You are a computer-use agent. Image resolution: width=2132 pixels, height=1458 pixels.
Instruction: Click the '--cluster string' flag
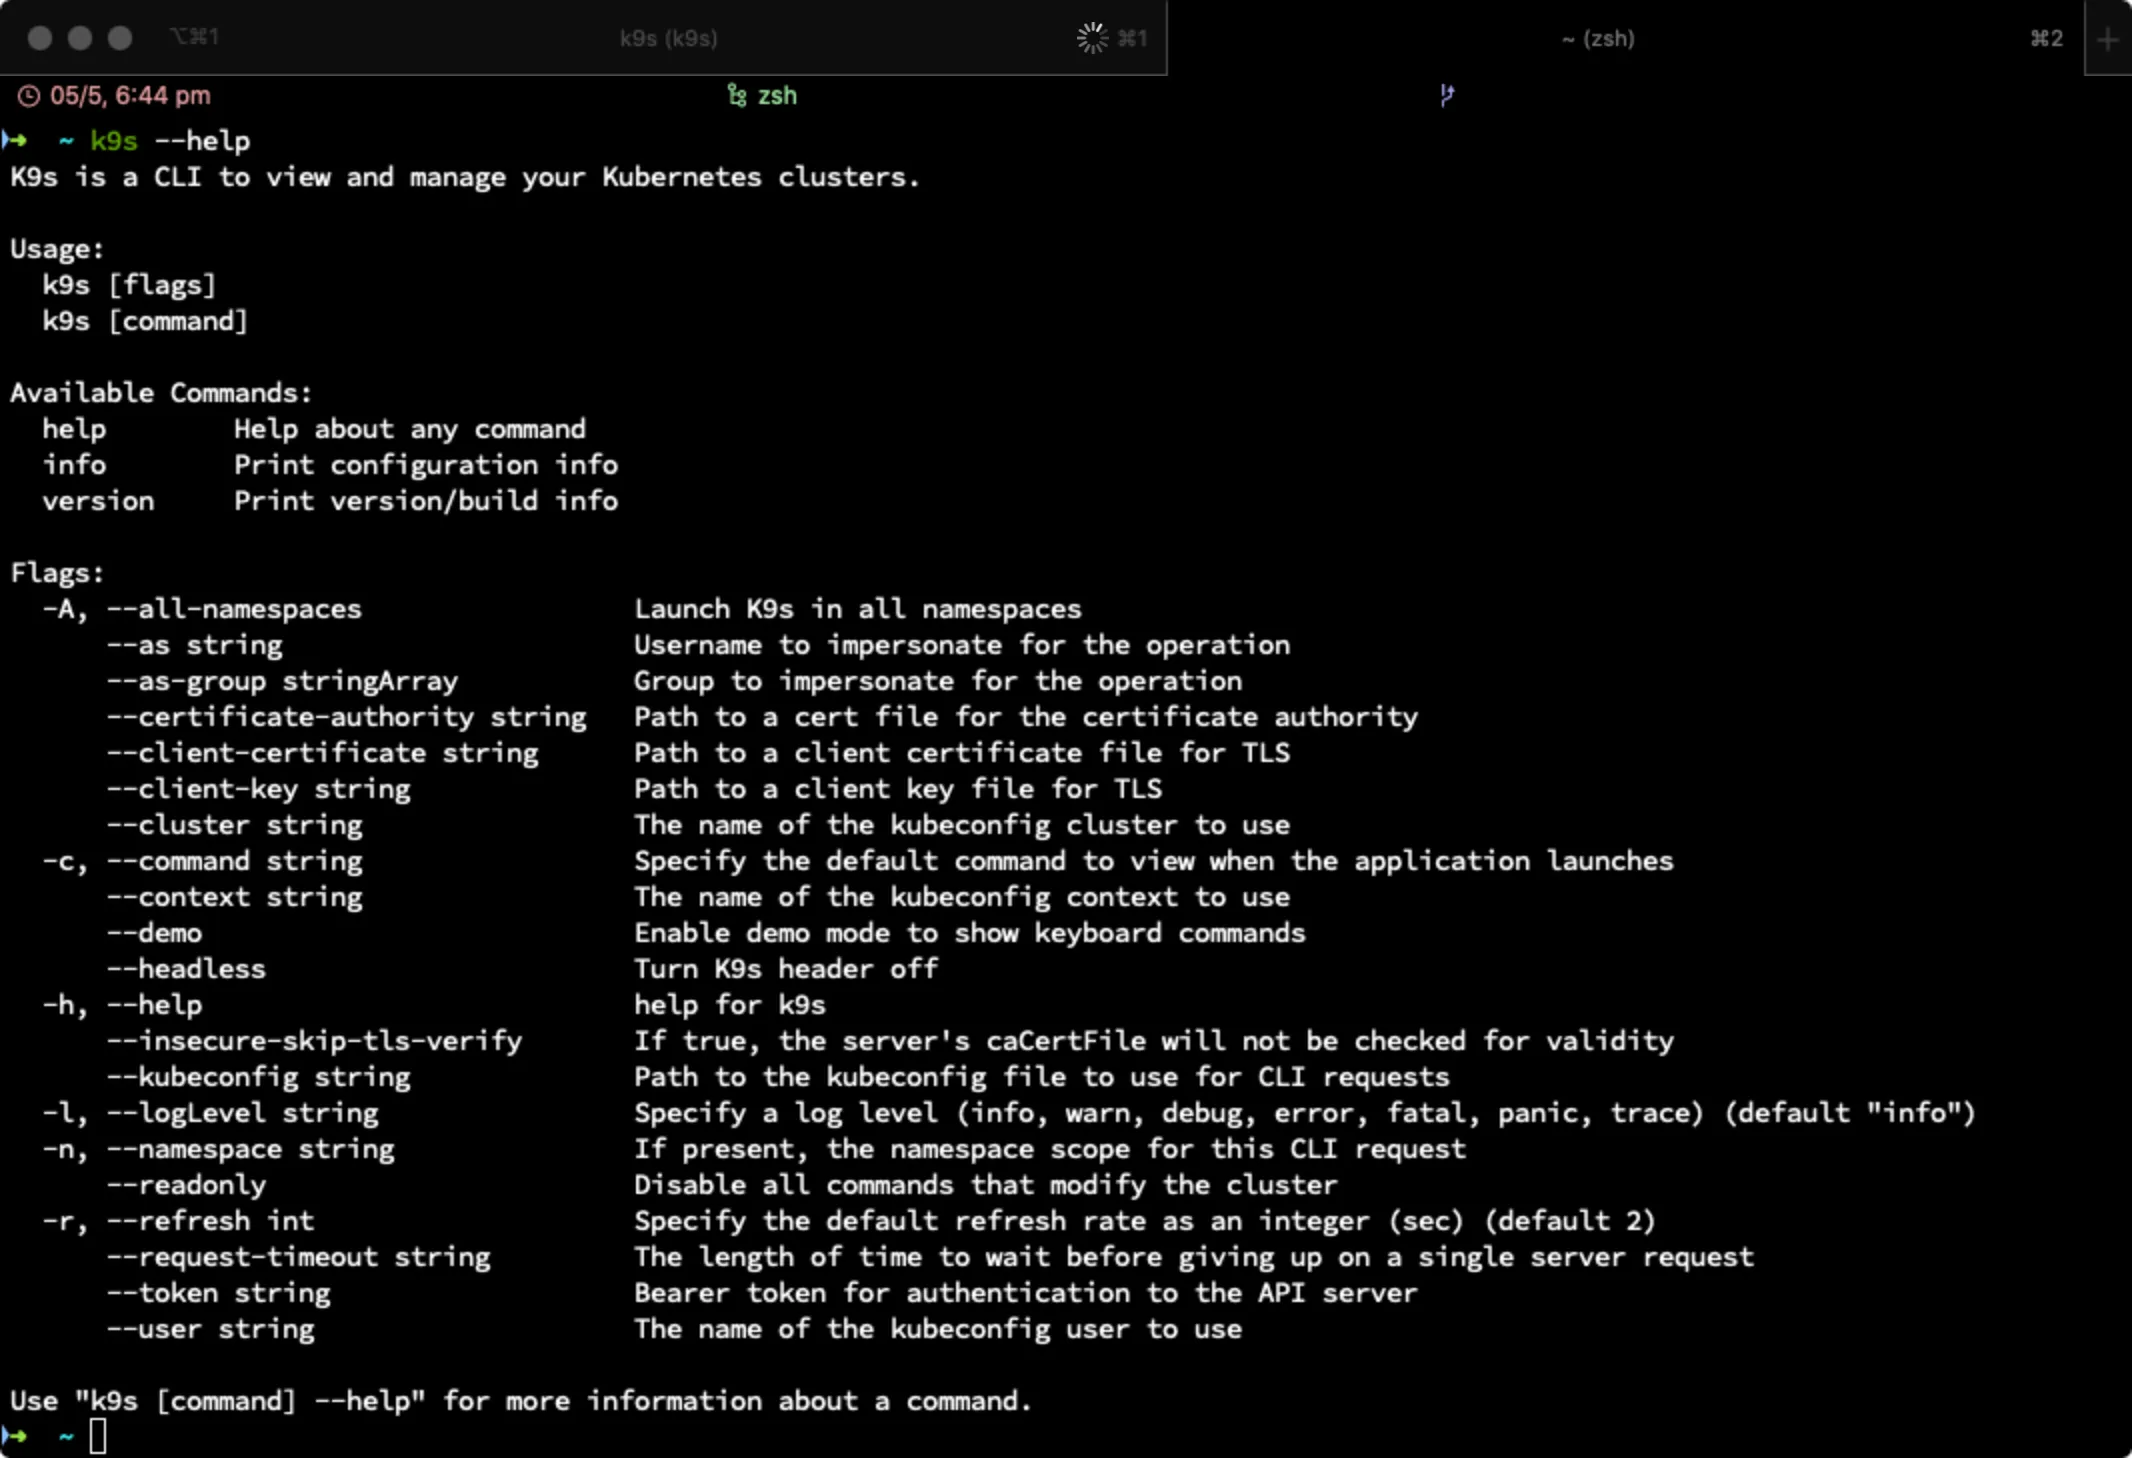[234, 825]
